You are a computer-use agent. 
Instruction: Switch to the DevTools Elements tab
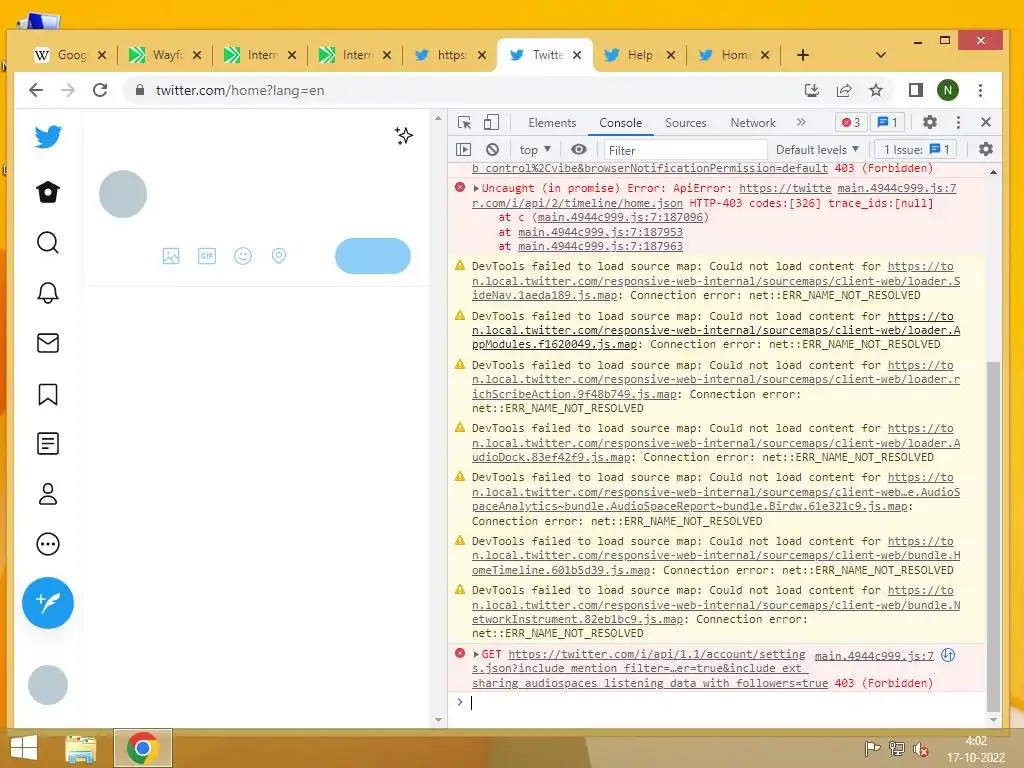(x=552, y=123)
